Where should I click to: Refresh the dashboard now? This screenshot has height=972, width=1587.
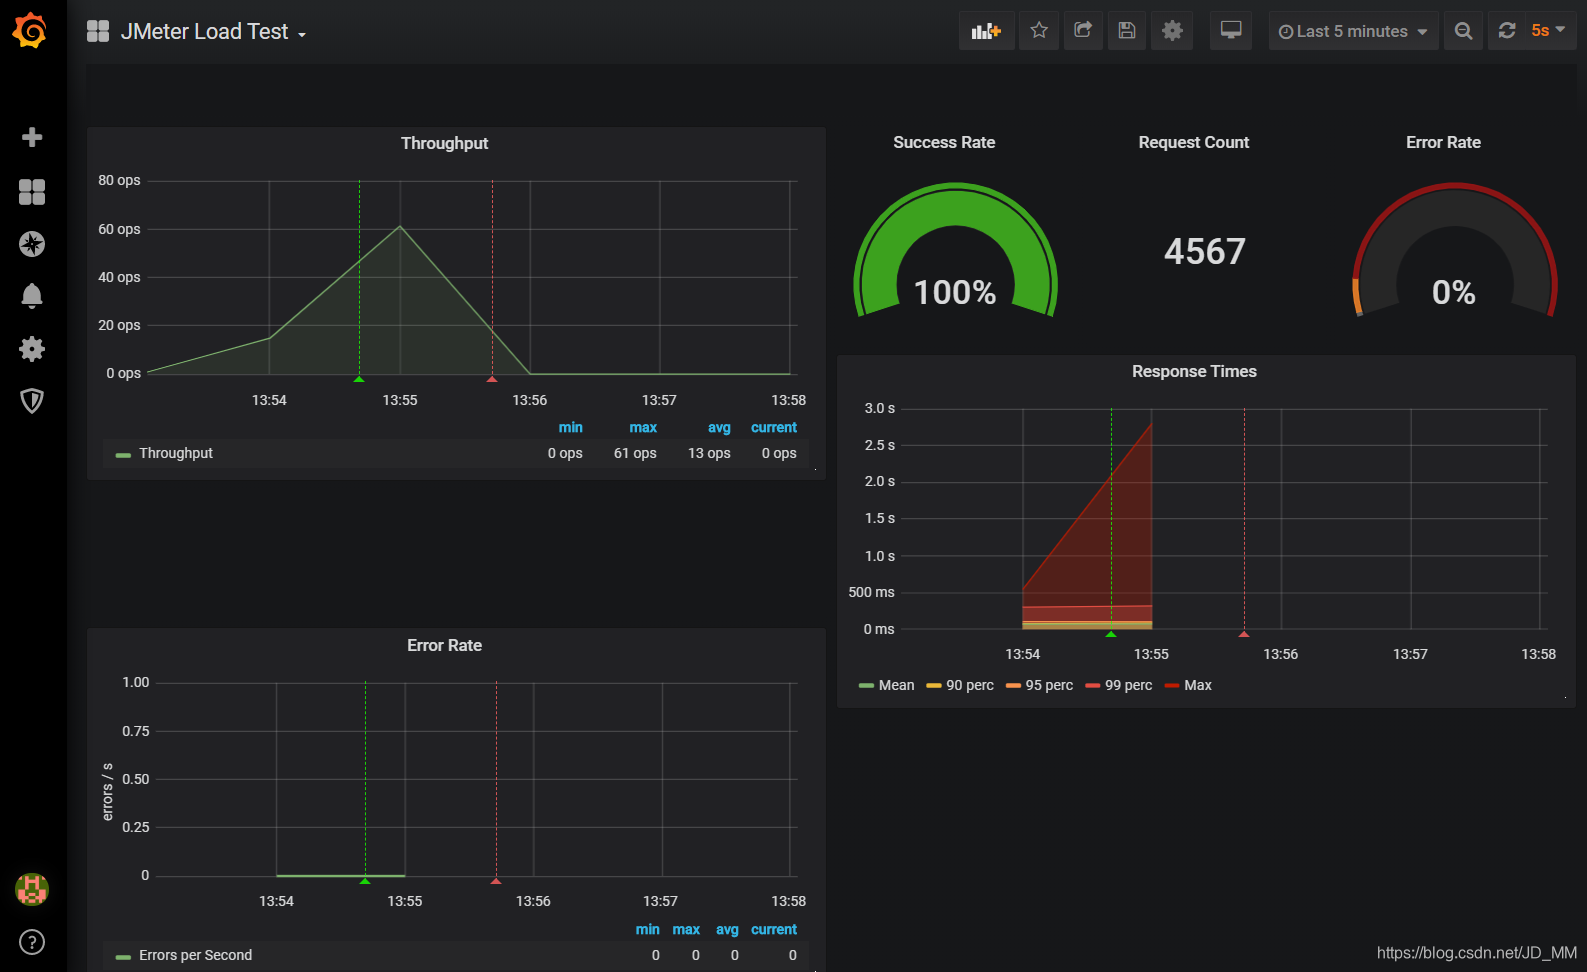(1507, 31)
